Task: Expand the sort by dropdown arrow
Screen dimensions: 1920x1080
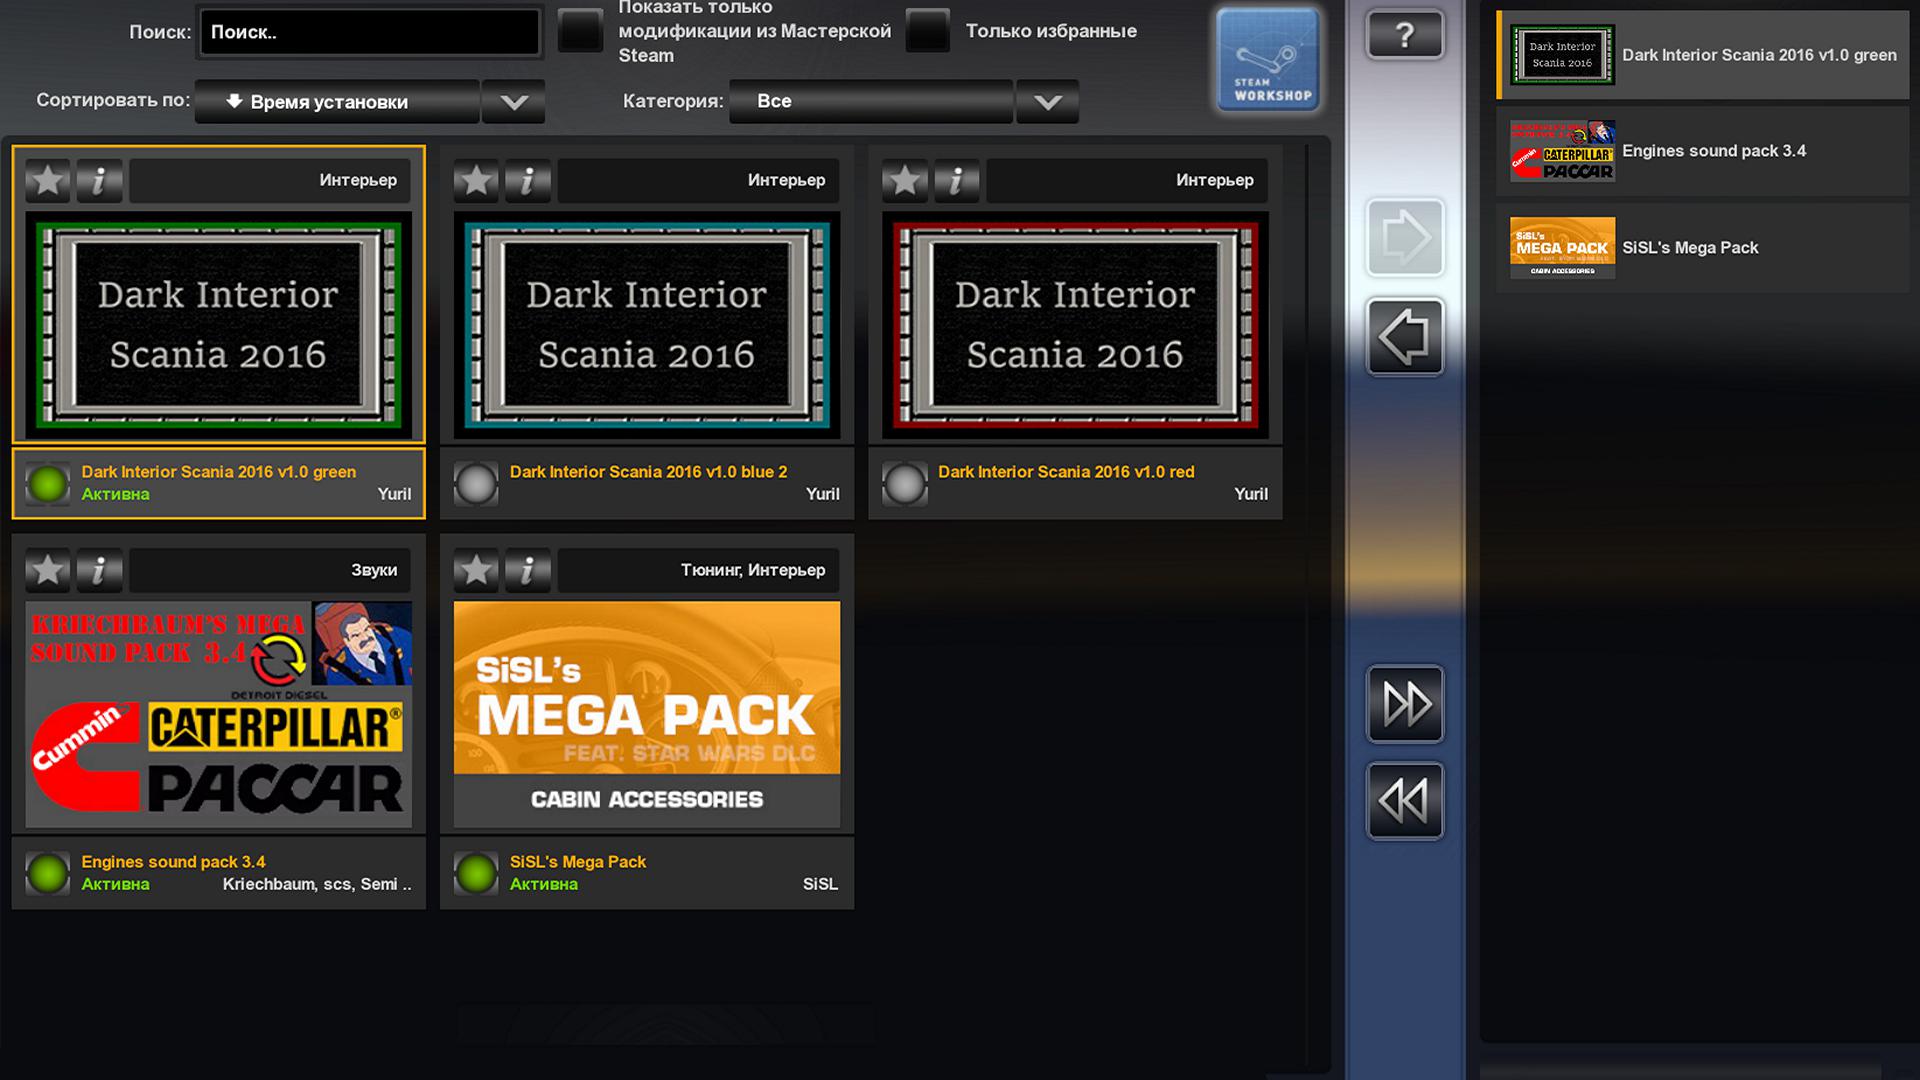Action: [x=513, y=102]
